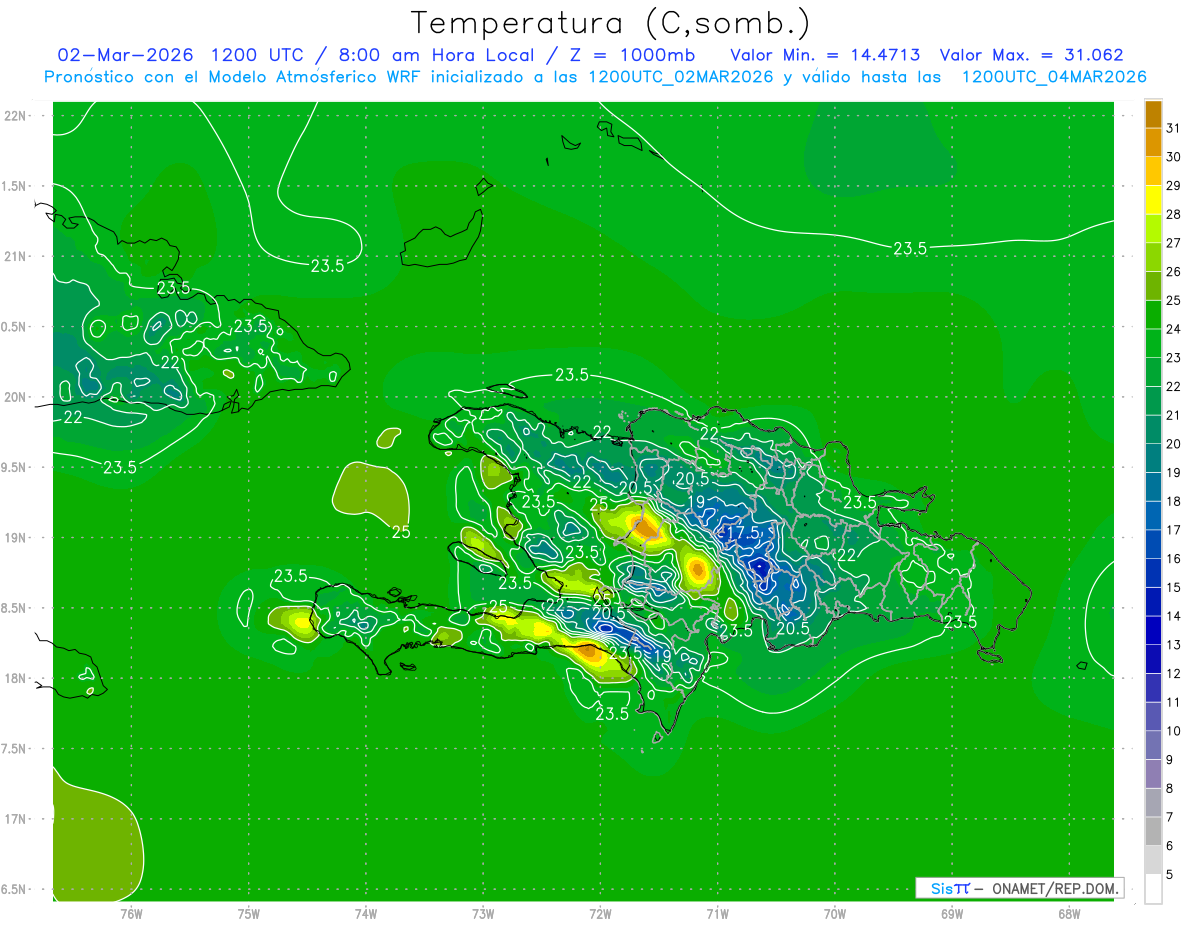1200x927 pixels.
Task: Click the legend value 31
Action: pyautogui.click(x=1174, y=128)
